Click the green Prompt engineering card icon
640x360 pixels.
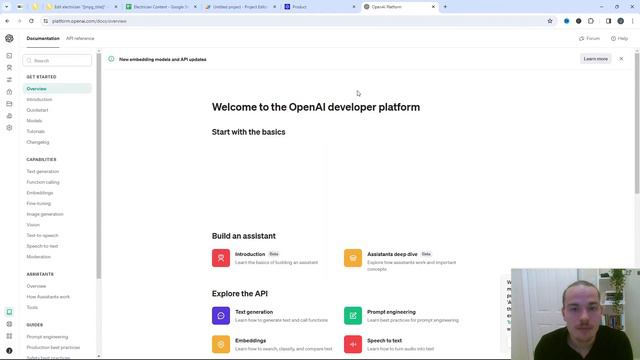pos(353,316)
